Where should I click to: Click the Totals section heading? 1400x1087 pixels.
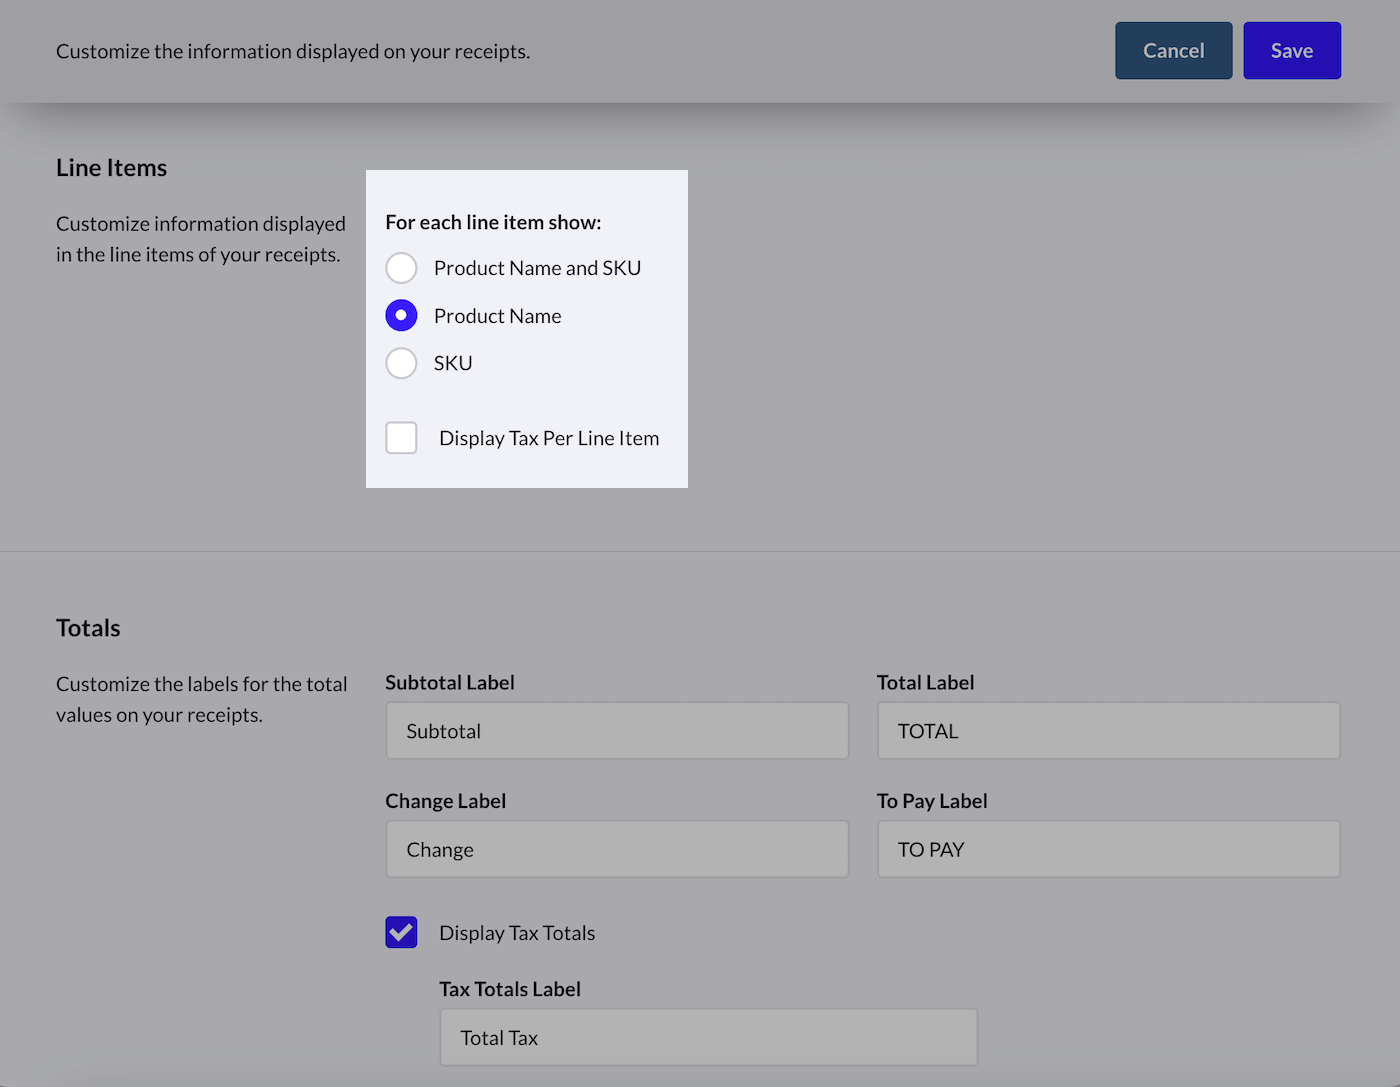[x=88, y=628]
